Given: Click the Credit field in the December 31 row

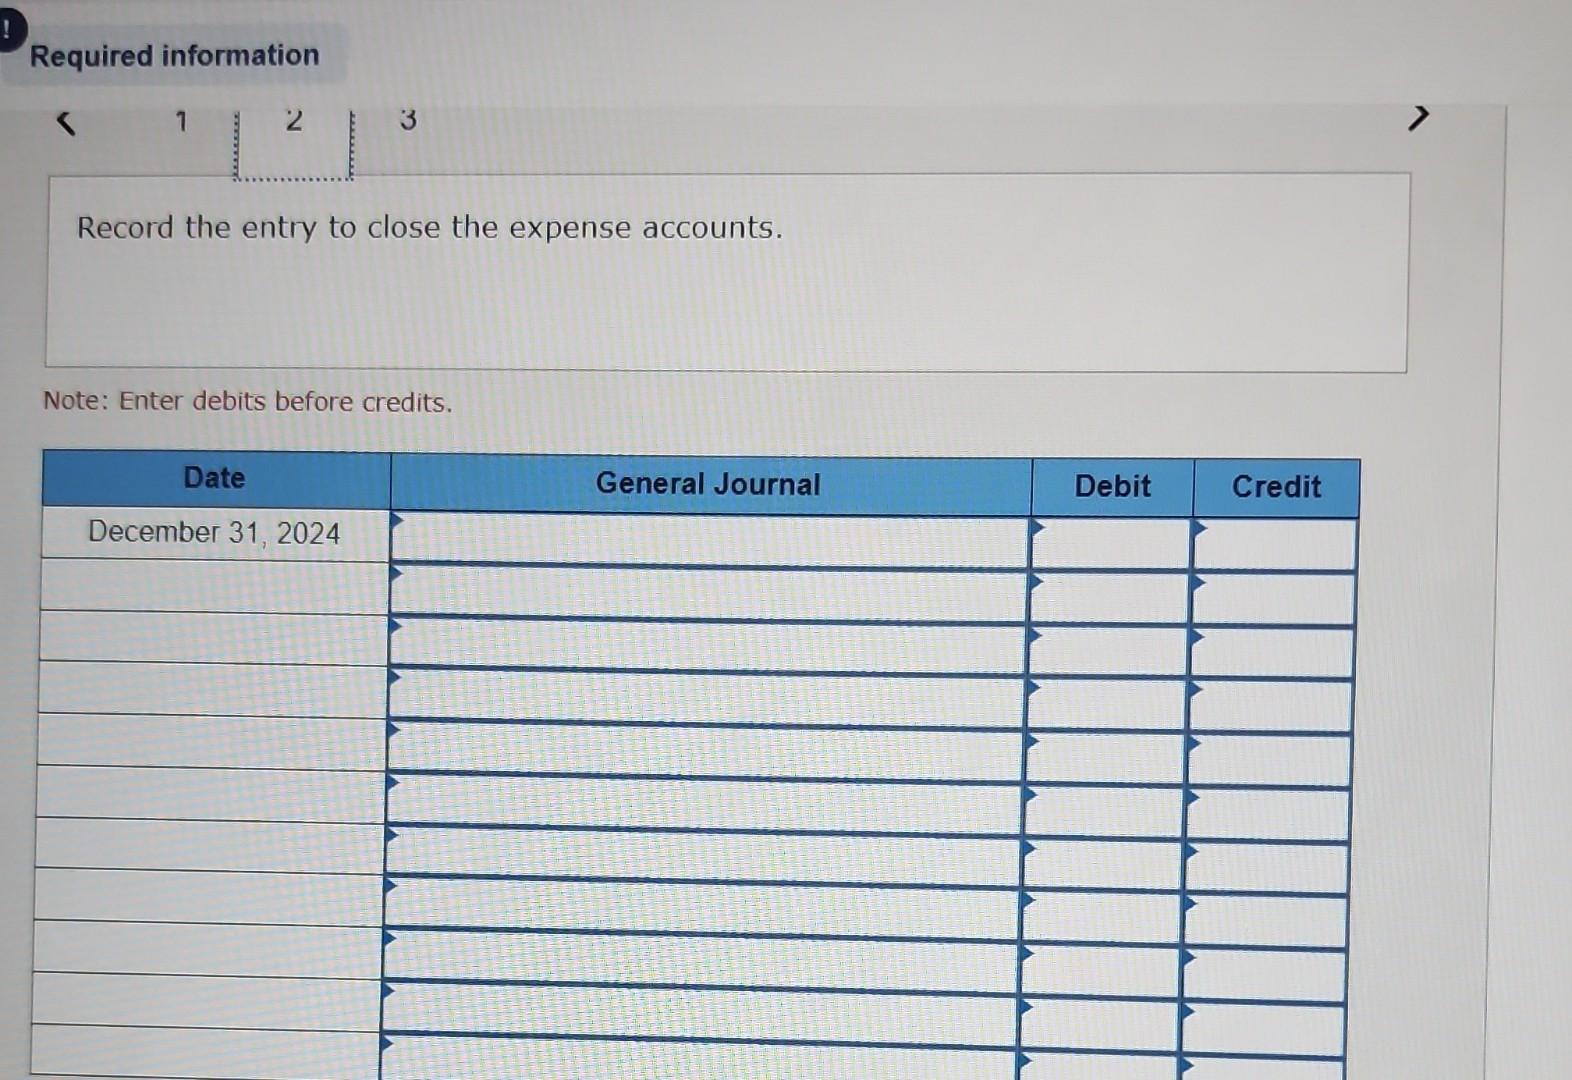Looking at the screenshot, I should 1274,545.
